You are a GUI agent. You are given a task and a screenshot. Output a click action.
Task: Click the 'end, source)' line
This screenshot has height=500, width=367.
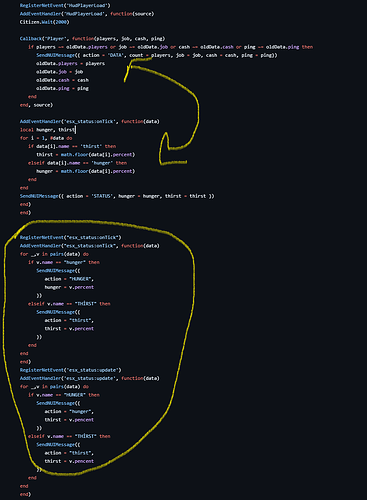click(36, 105)
